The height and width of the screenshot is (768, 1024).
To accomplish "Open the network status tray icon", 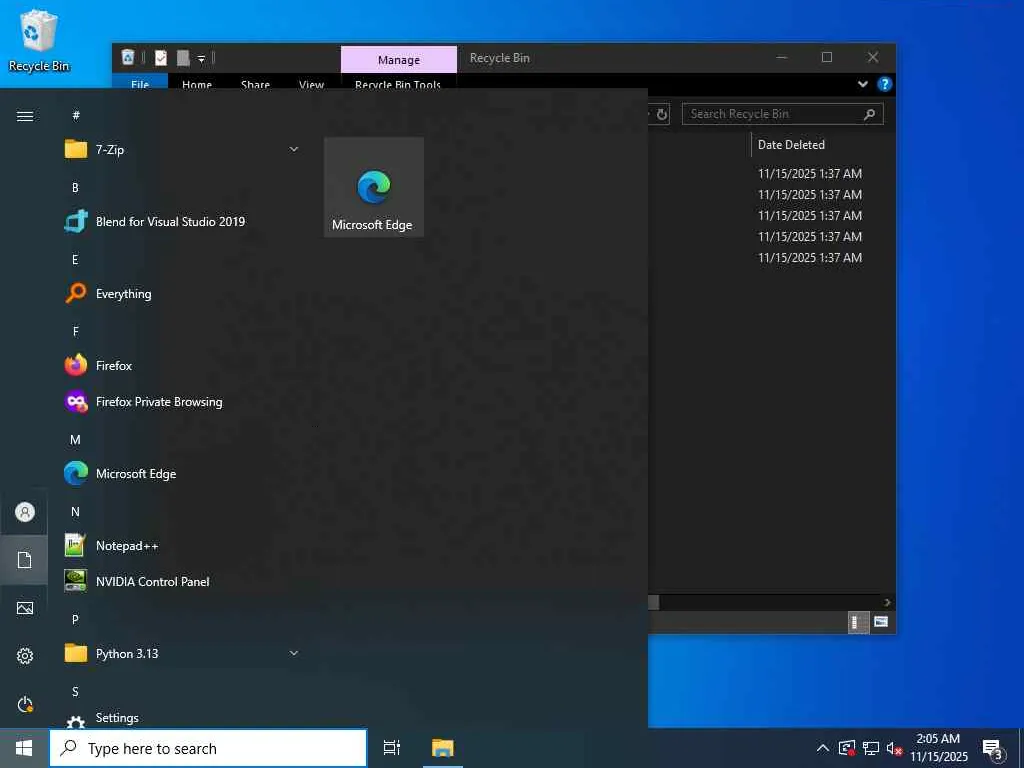I will click(871, 748).
